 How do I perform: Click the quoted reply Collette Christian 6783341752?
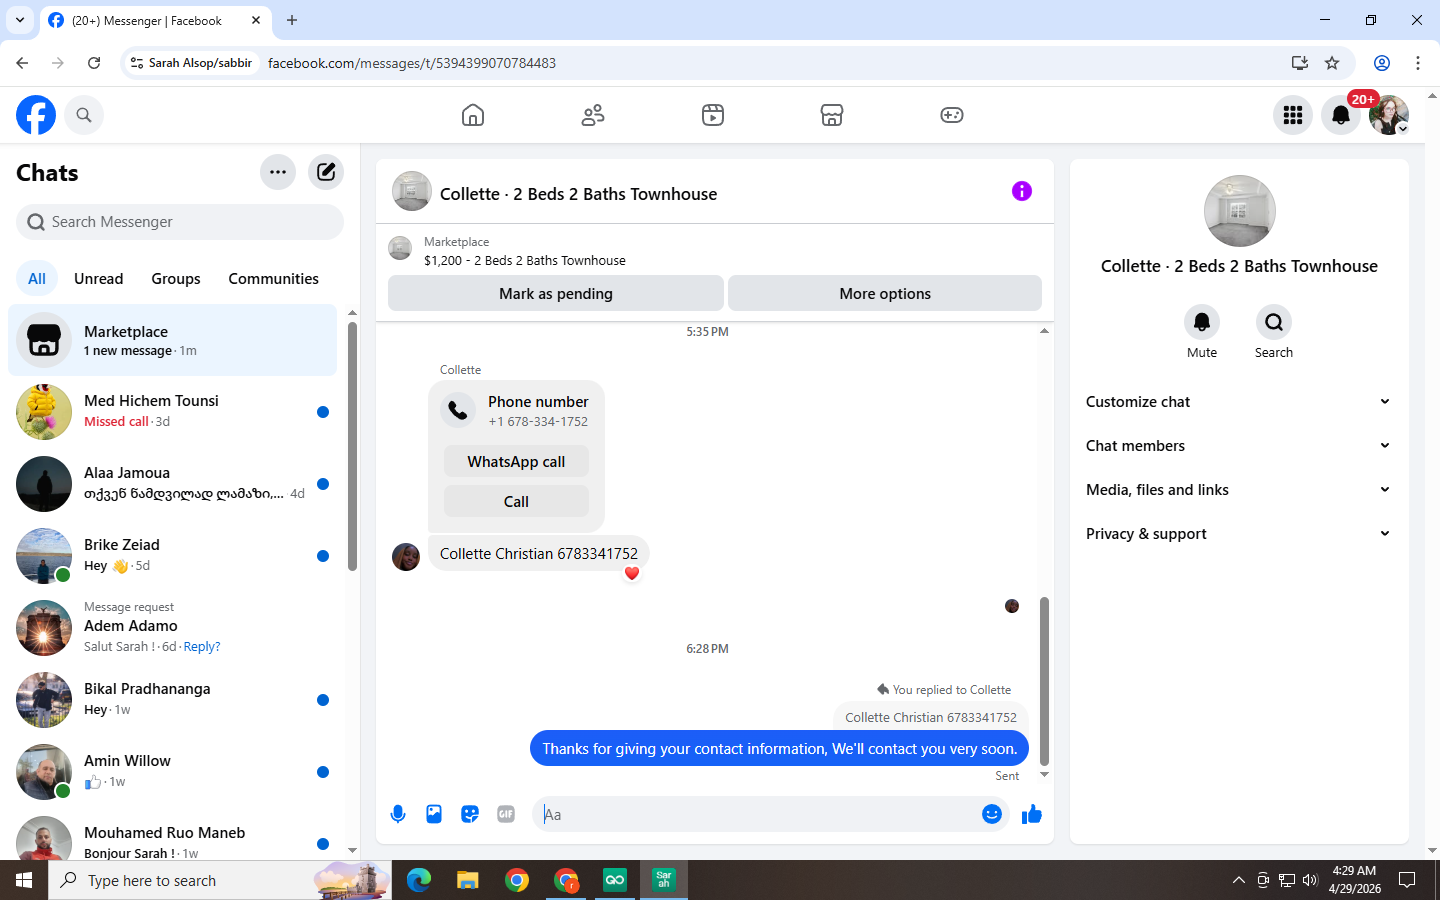click(931, 717)
